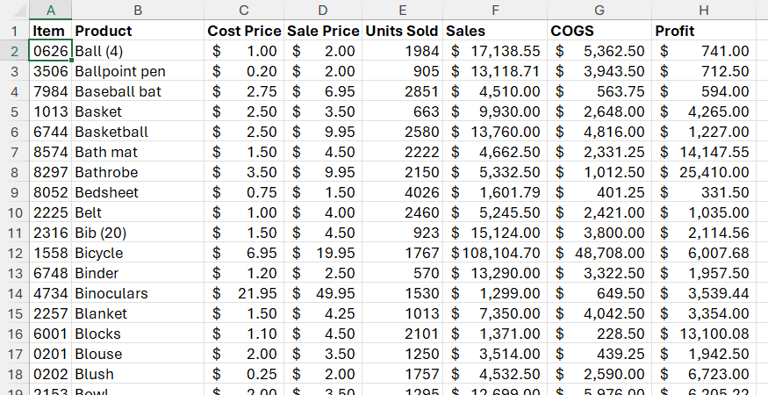Select the Belt product cell
This screenshot has height=395, width=768.
click(138, 213)
